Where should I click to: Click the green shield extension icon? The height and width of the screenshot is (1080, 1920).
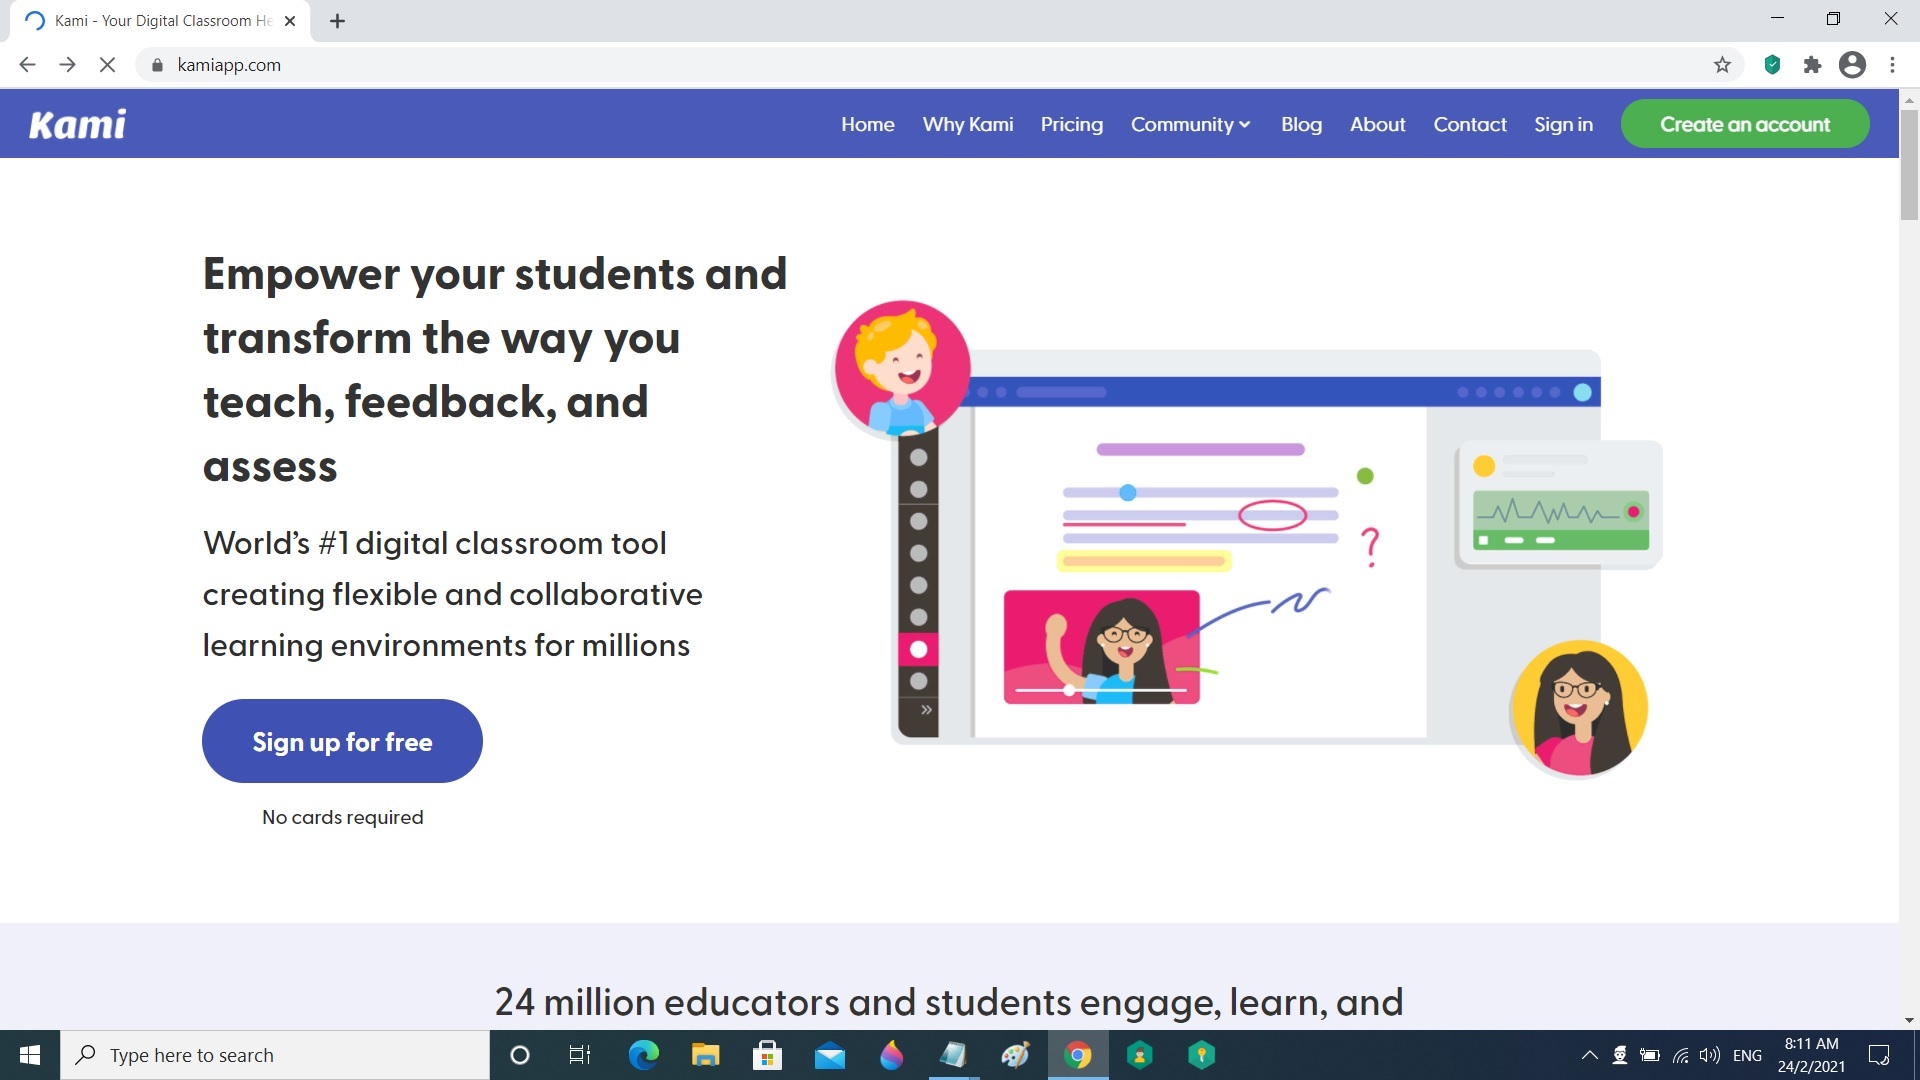pos(1772,65)
